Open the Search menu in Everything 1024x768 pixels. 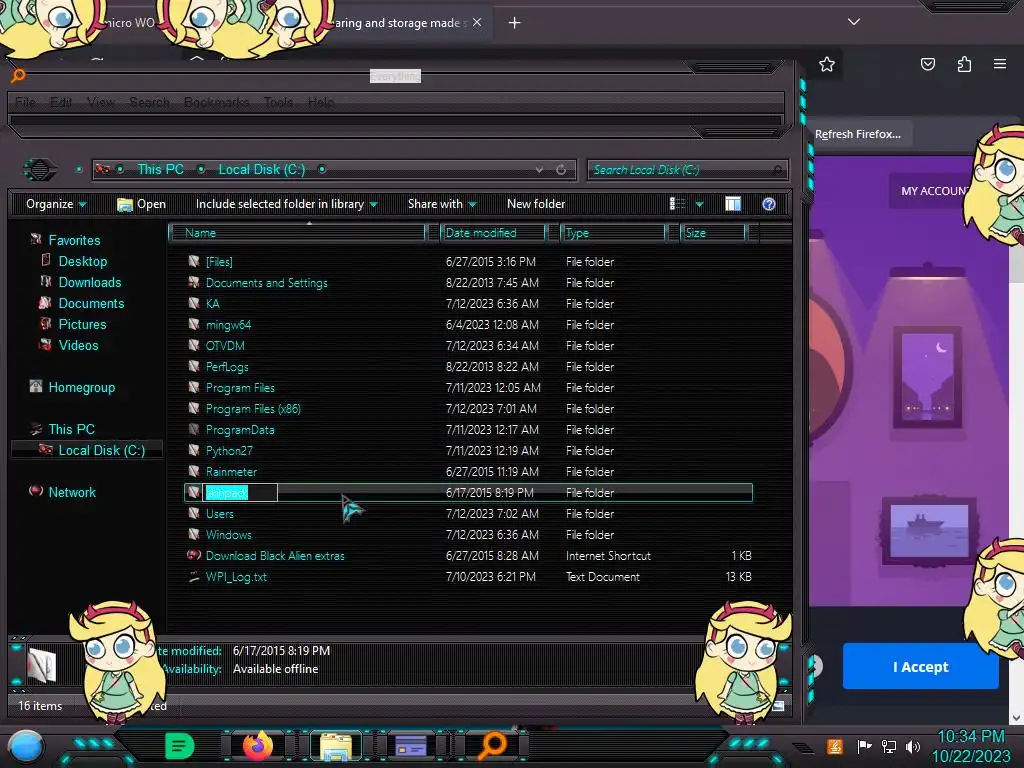point(150,102)
